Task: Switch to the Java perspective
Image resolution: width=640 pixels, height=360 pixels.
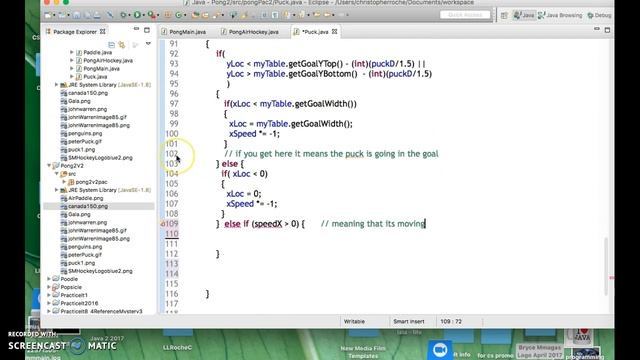Action: click(x=524, y=16)
